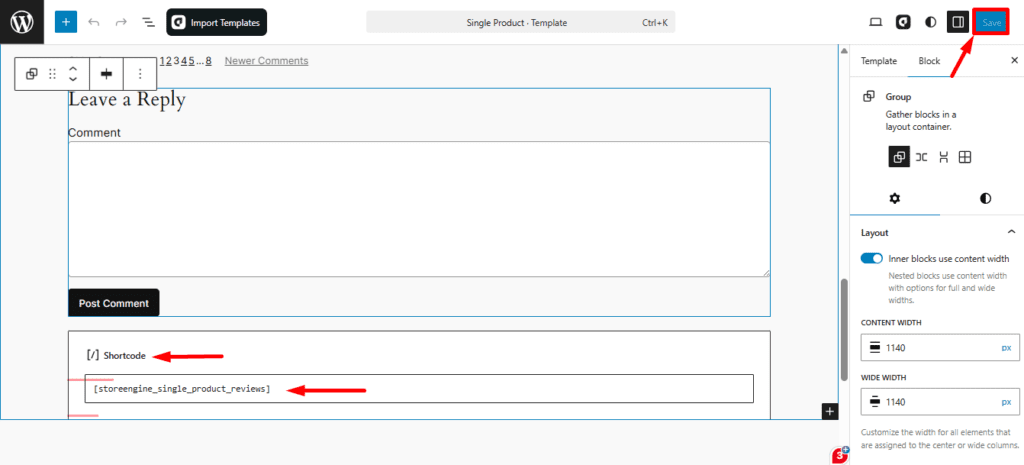Select the Grid variation icon

click(x=965, y=157)
